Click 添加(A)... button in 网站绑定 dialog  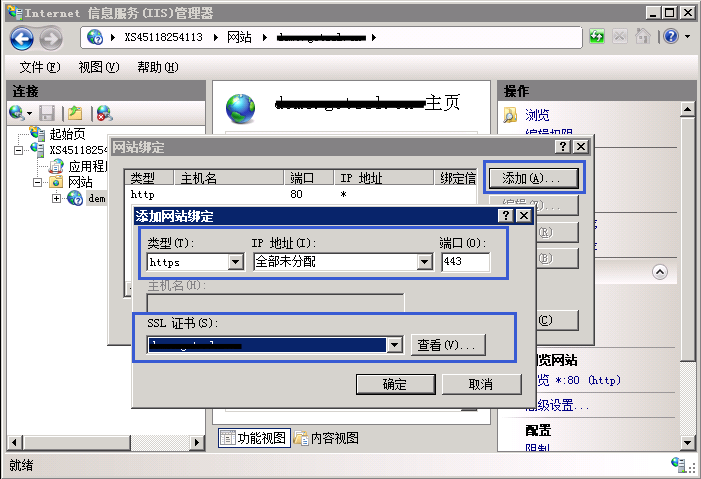[534, 178]
